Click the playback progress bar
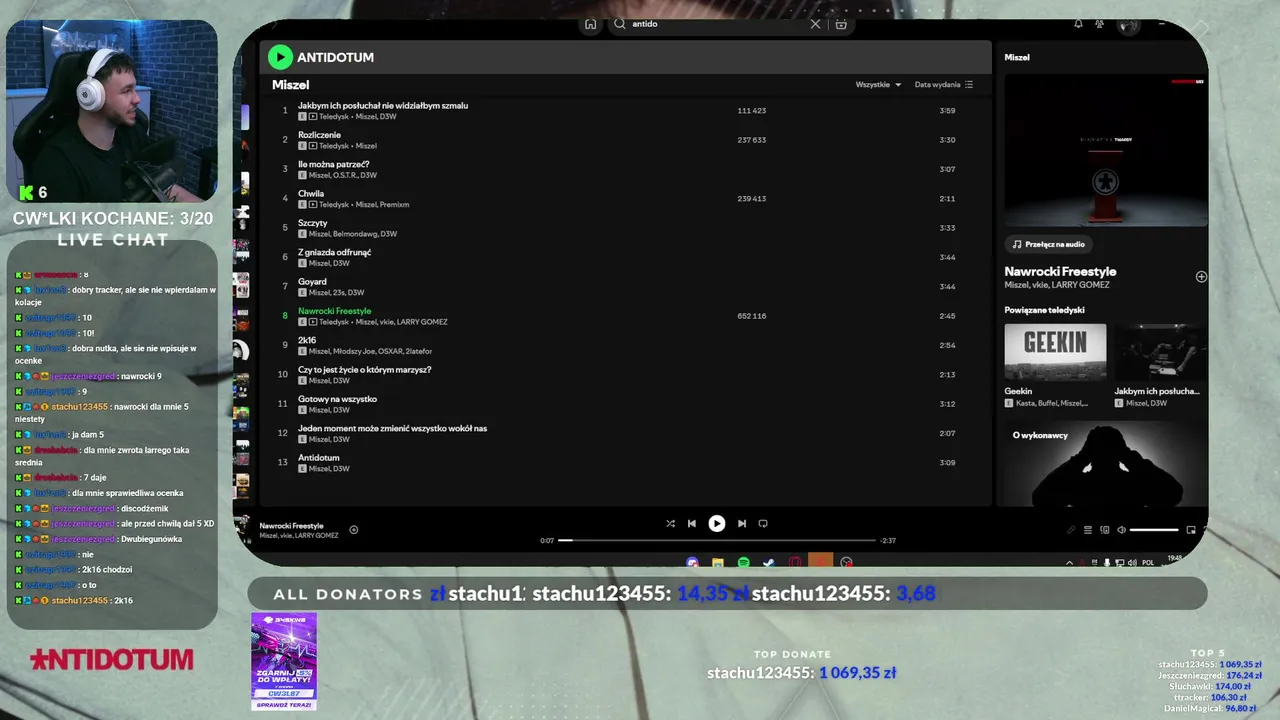 coord(717,540)
